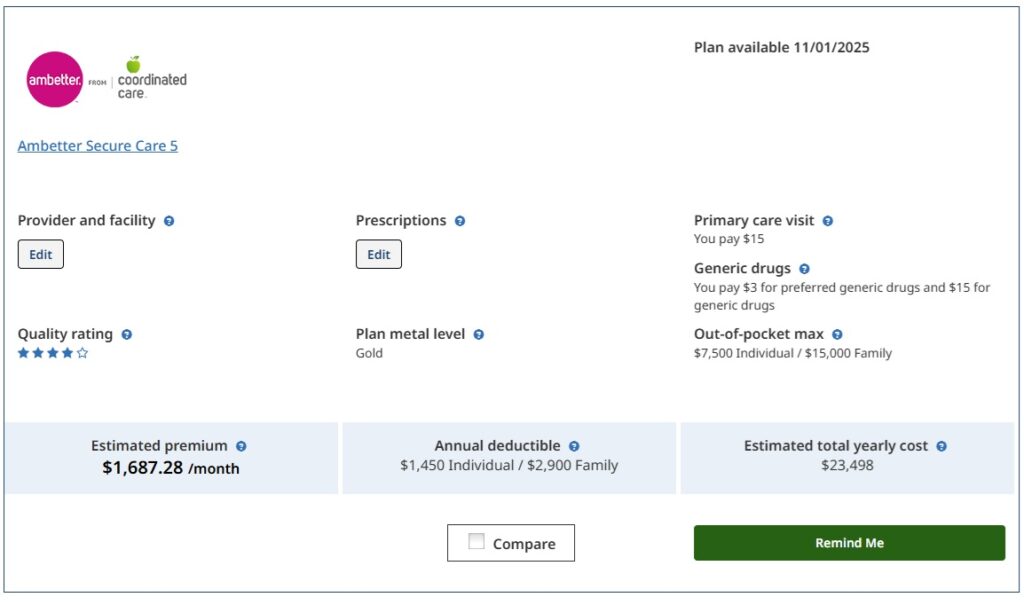Click the four-star quality rating
Viewport: 1024px width, 605px height.
(53, 353)
